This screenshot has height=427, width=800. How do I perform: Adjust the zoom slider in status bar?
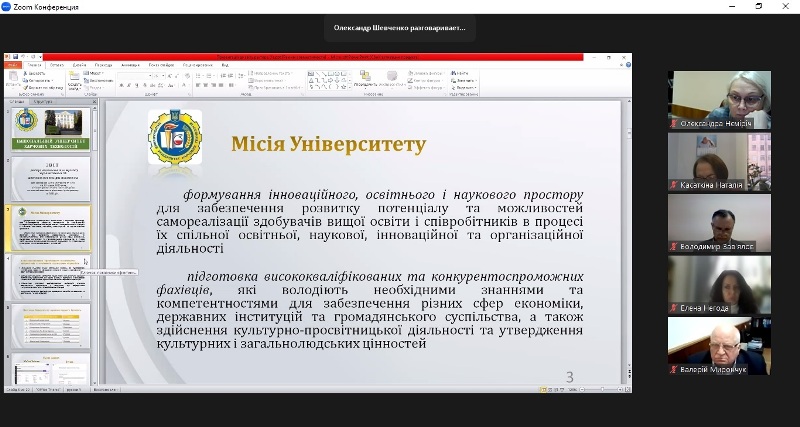pos(602,390)
